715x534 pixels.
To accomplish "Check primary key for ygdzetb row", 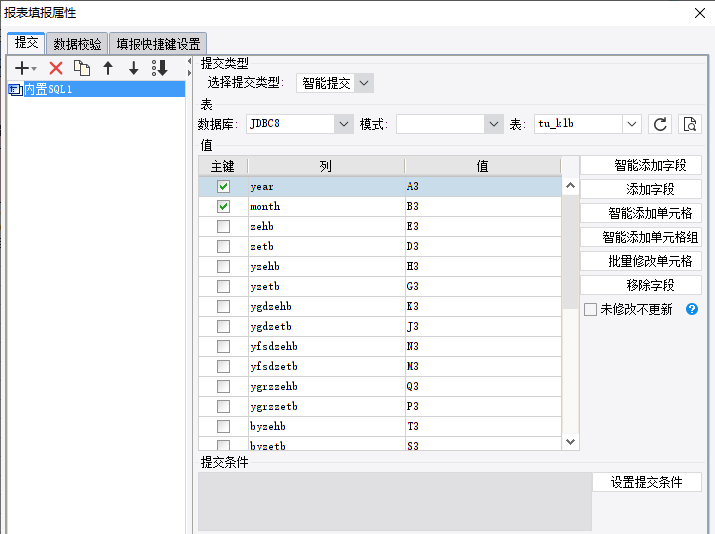I will 223,327.
